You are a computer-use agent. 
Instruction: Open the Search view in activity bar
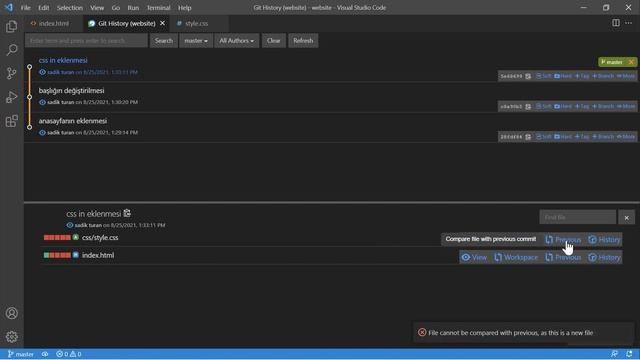pos(11,50)
